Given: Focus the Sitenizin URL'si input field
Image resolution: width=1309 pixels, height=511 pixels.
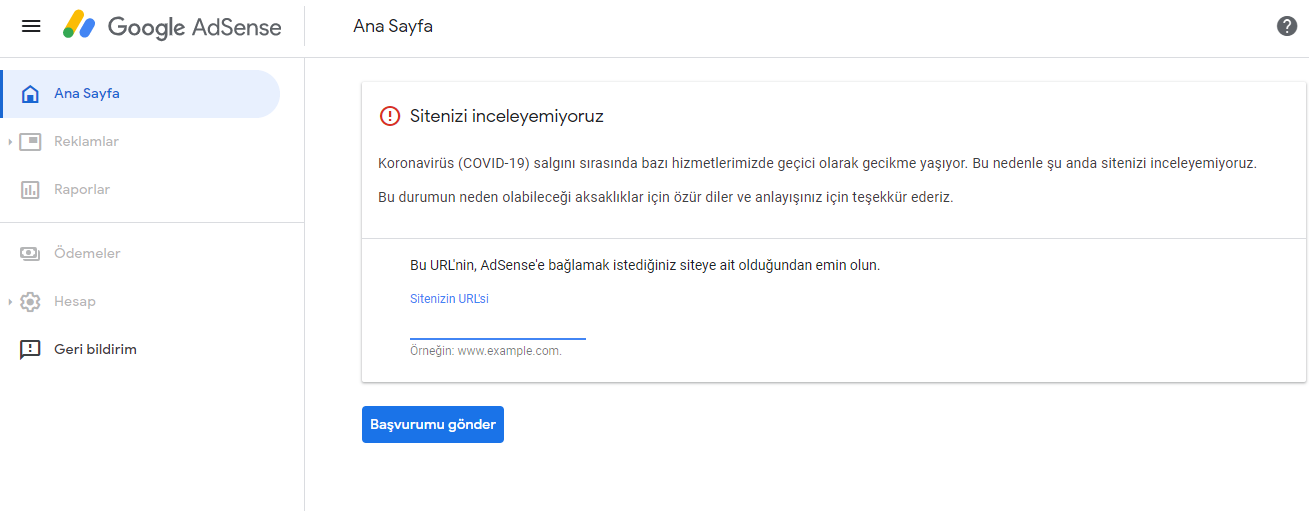Looking at the screenshot, I should click(x=498, y=325).
